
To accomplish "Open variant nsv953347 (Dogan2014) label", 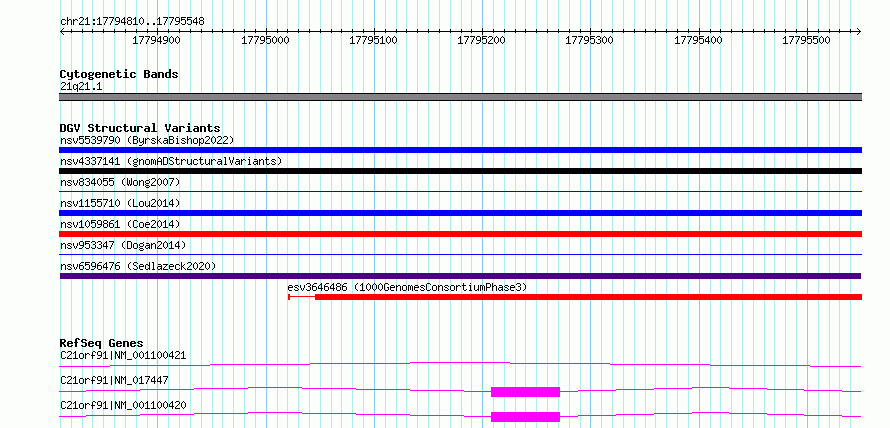I will coord(123,245).
